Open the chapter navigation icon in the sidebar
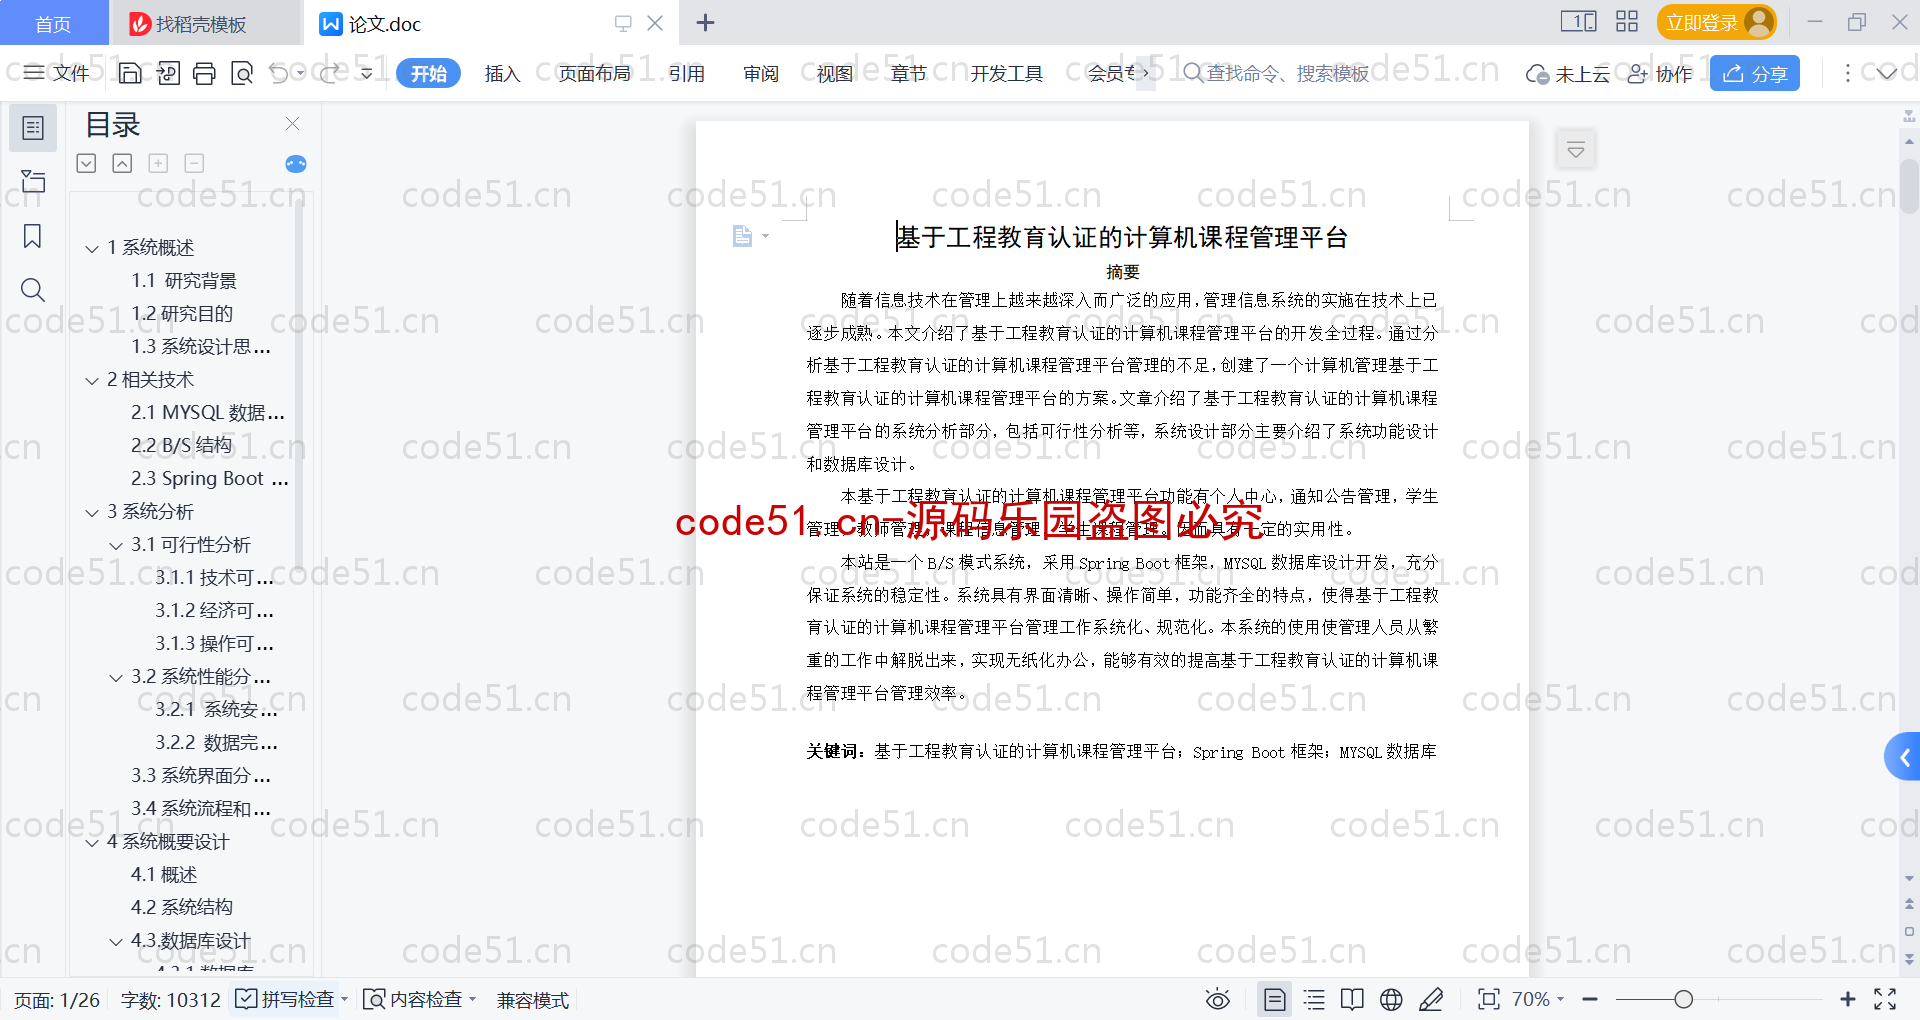 click(33, 181)
